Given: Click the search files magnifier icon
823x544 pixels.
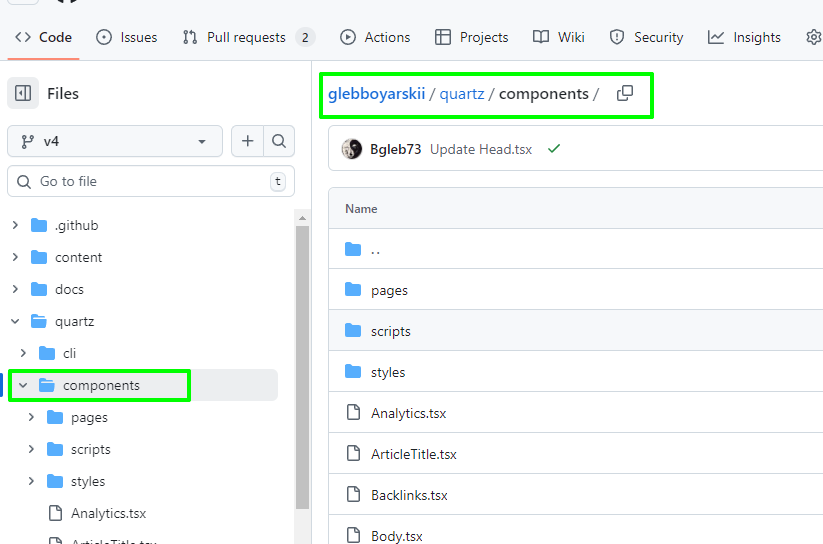Looking at the screenshot, I should tap(279, 141).
